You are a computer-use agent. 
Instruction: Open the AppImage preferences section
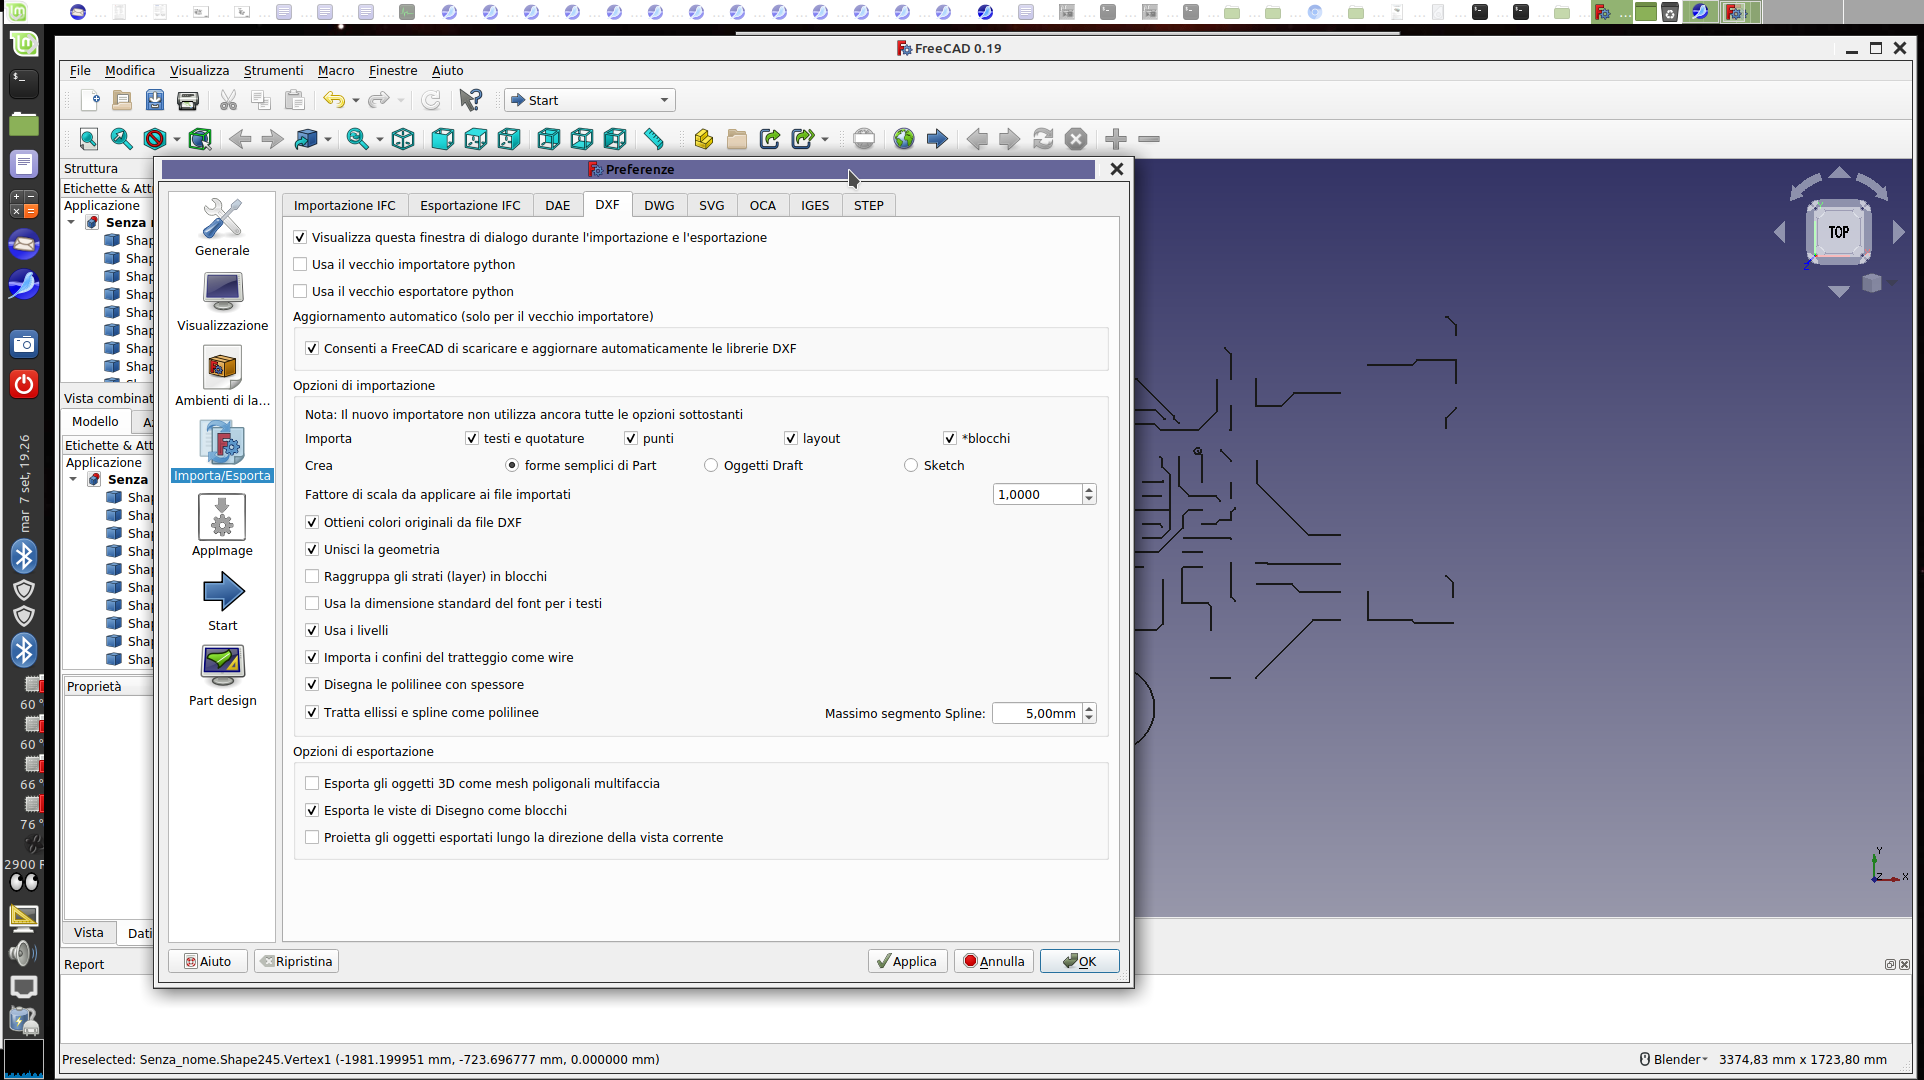point(222,527)
